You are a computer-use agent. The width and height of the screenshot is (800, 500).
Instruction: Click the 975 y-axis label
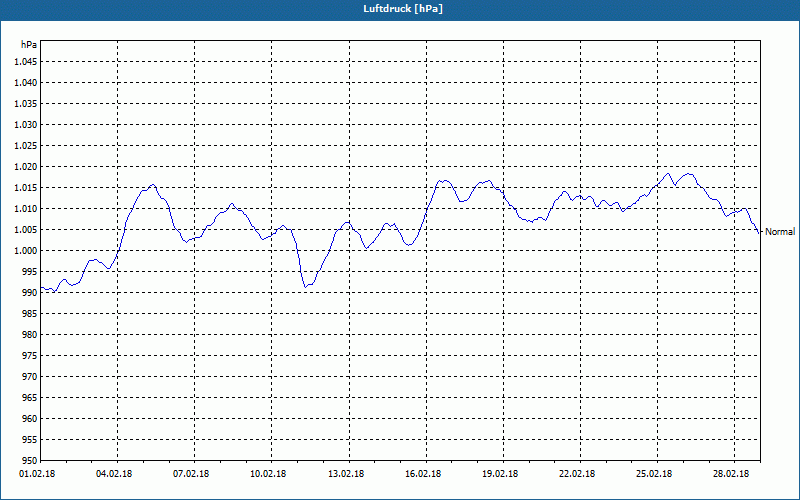30,356
